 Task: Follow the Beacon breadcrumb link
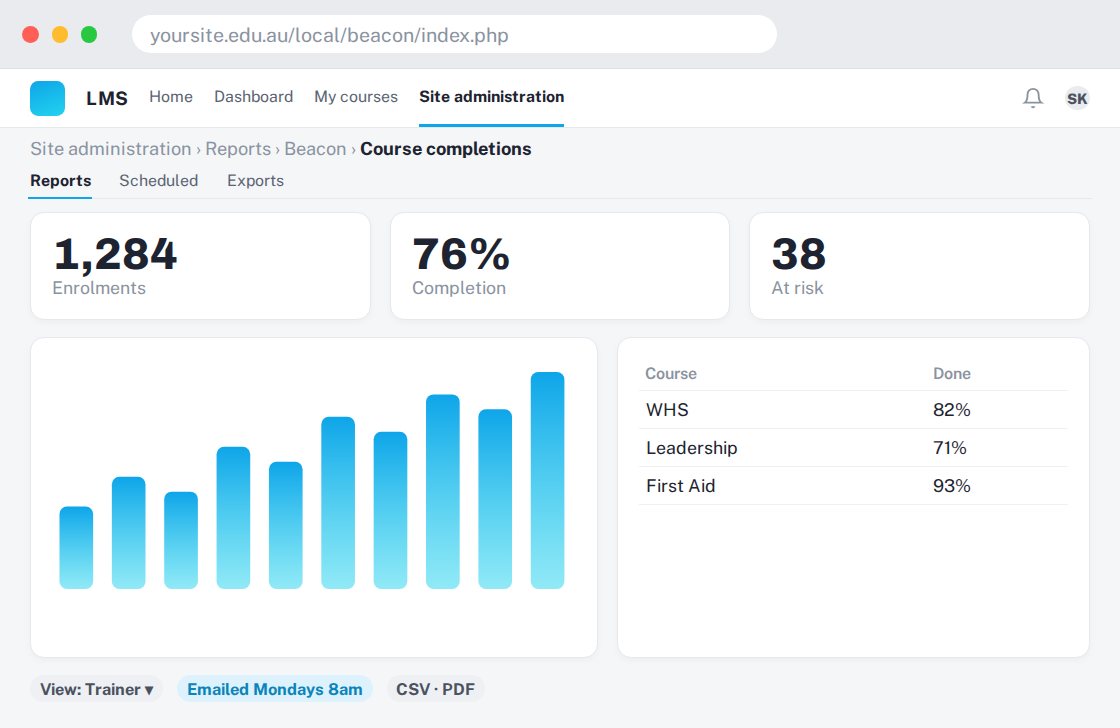(x=315, y=149)
